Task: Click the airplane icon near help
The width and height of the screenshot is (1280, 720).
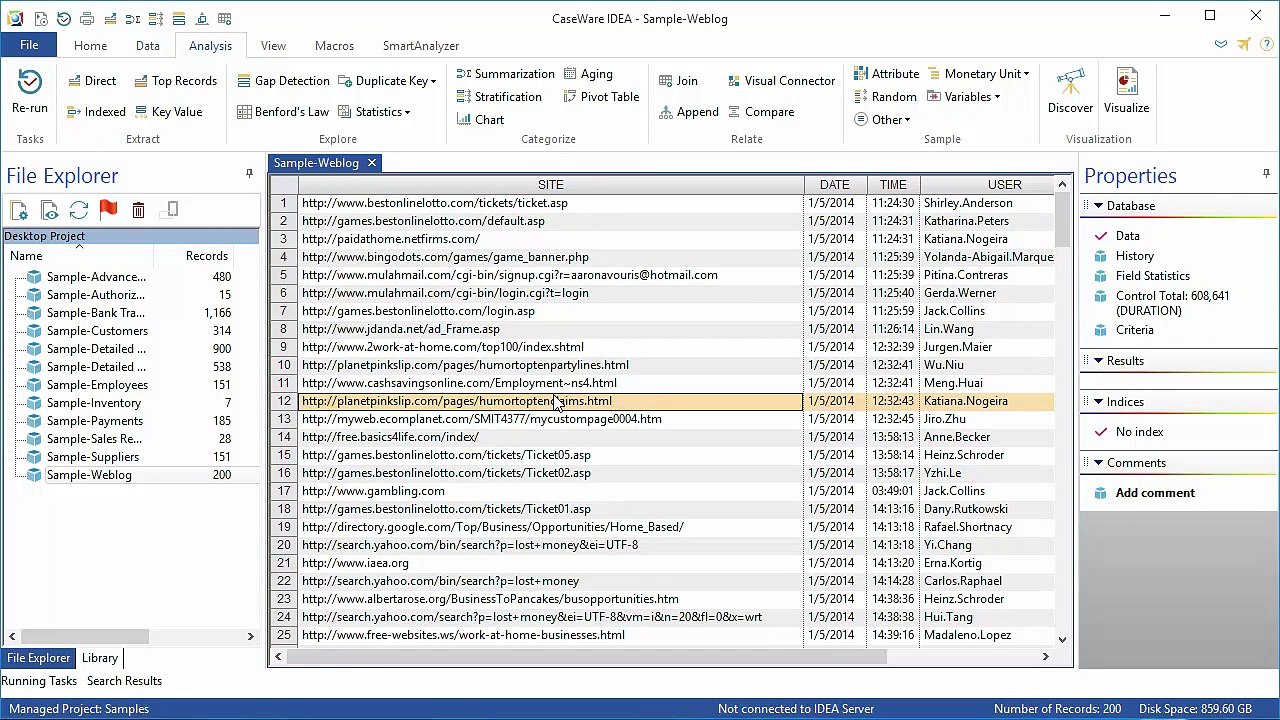Action: point(1244,45)
